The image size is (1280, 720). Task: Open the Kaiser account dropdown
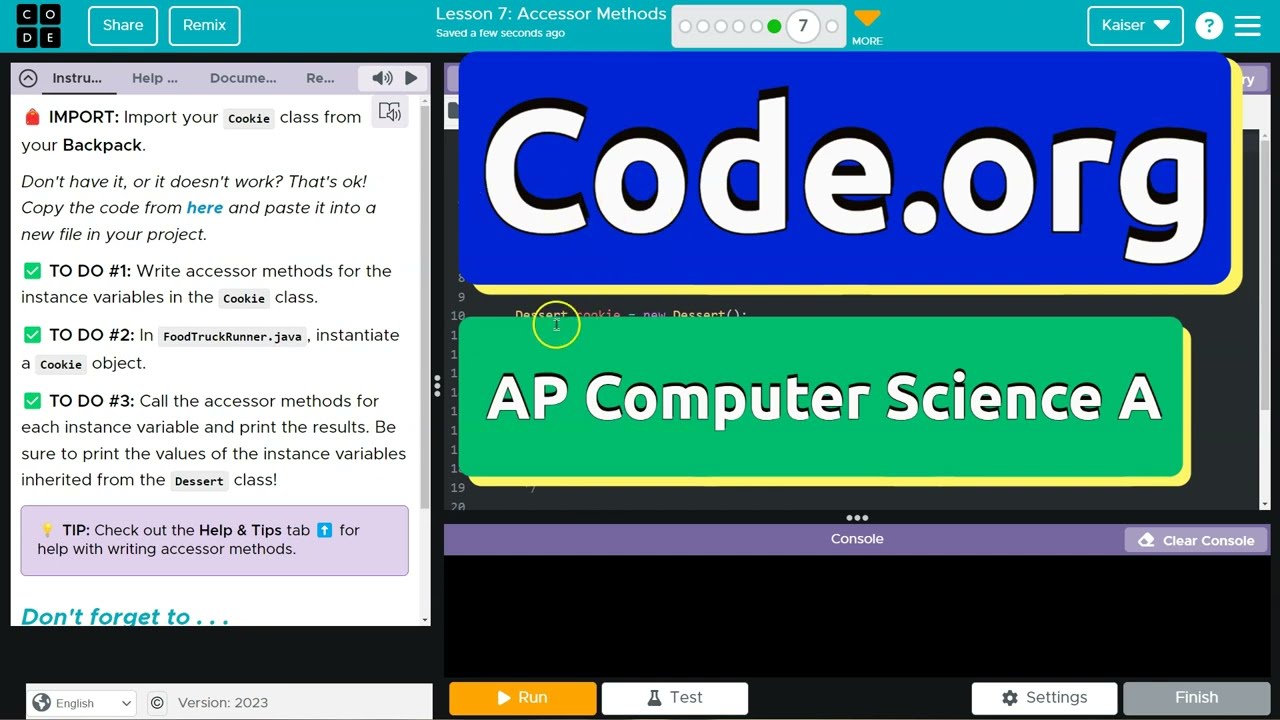pos(1135,25)
